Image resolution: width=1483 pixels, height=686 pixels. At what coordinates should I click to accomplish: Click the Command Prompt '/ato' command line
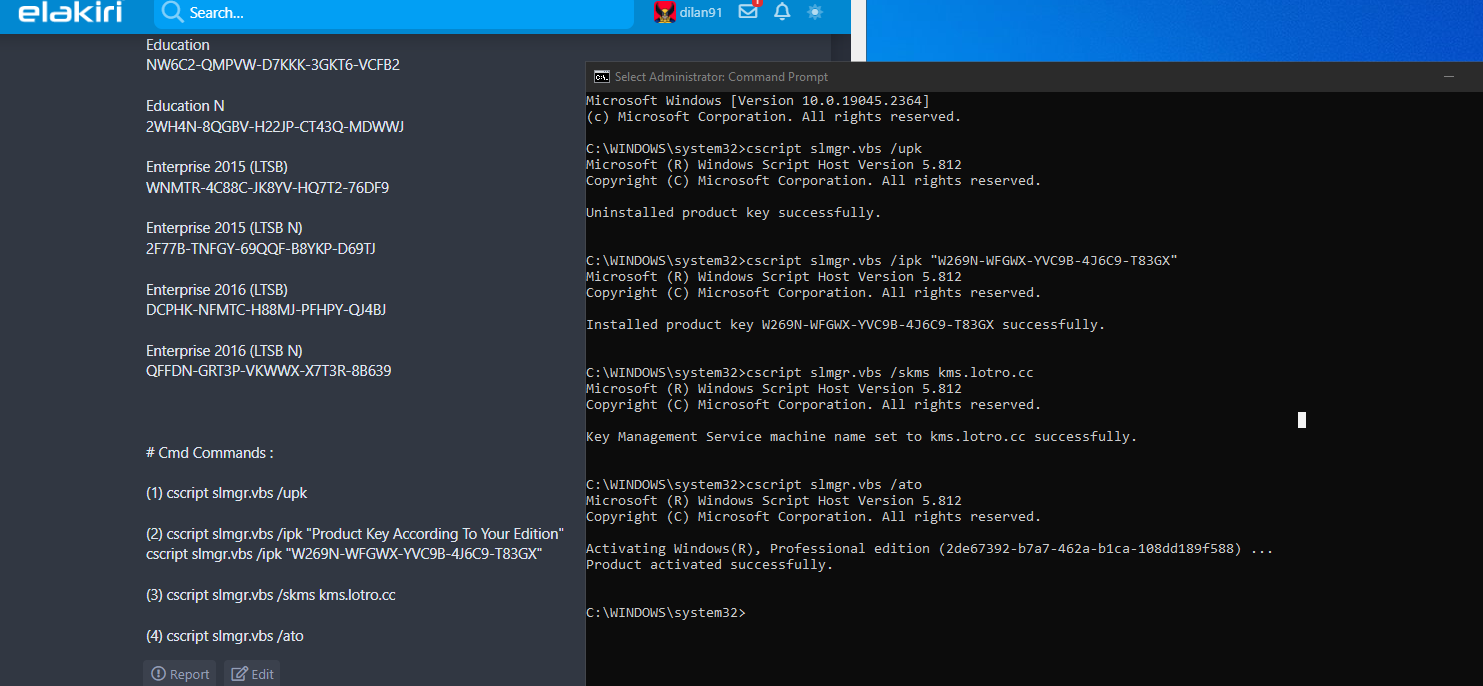(754, 485)
